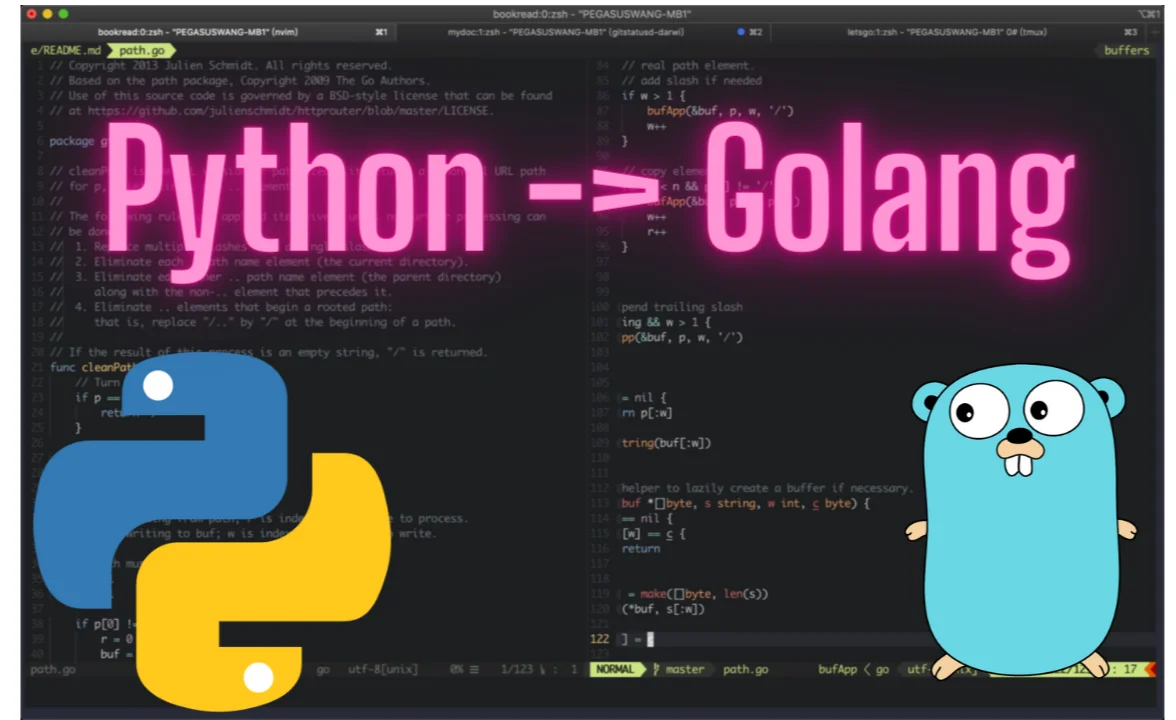Click the 'If the result of this process' comment
Image resolution: width=1176 pixels, height=720 pixels.
click(268, 352)
